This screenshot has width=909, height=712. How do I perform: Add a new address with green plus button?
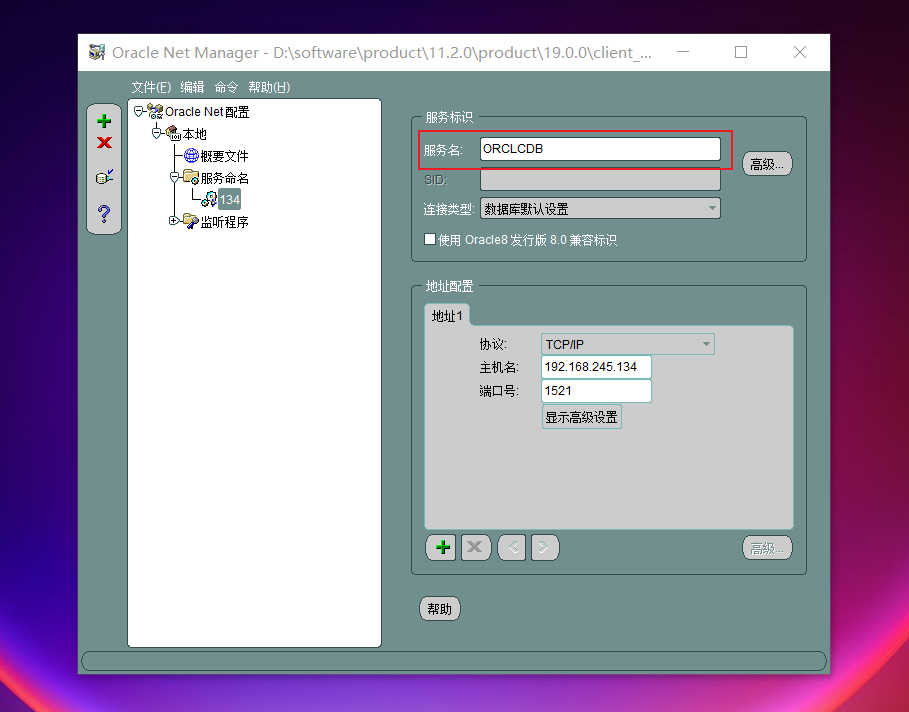point(442,547)
